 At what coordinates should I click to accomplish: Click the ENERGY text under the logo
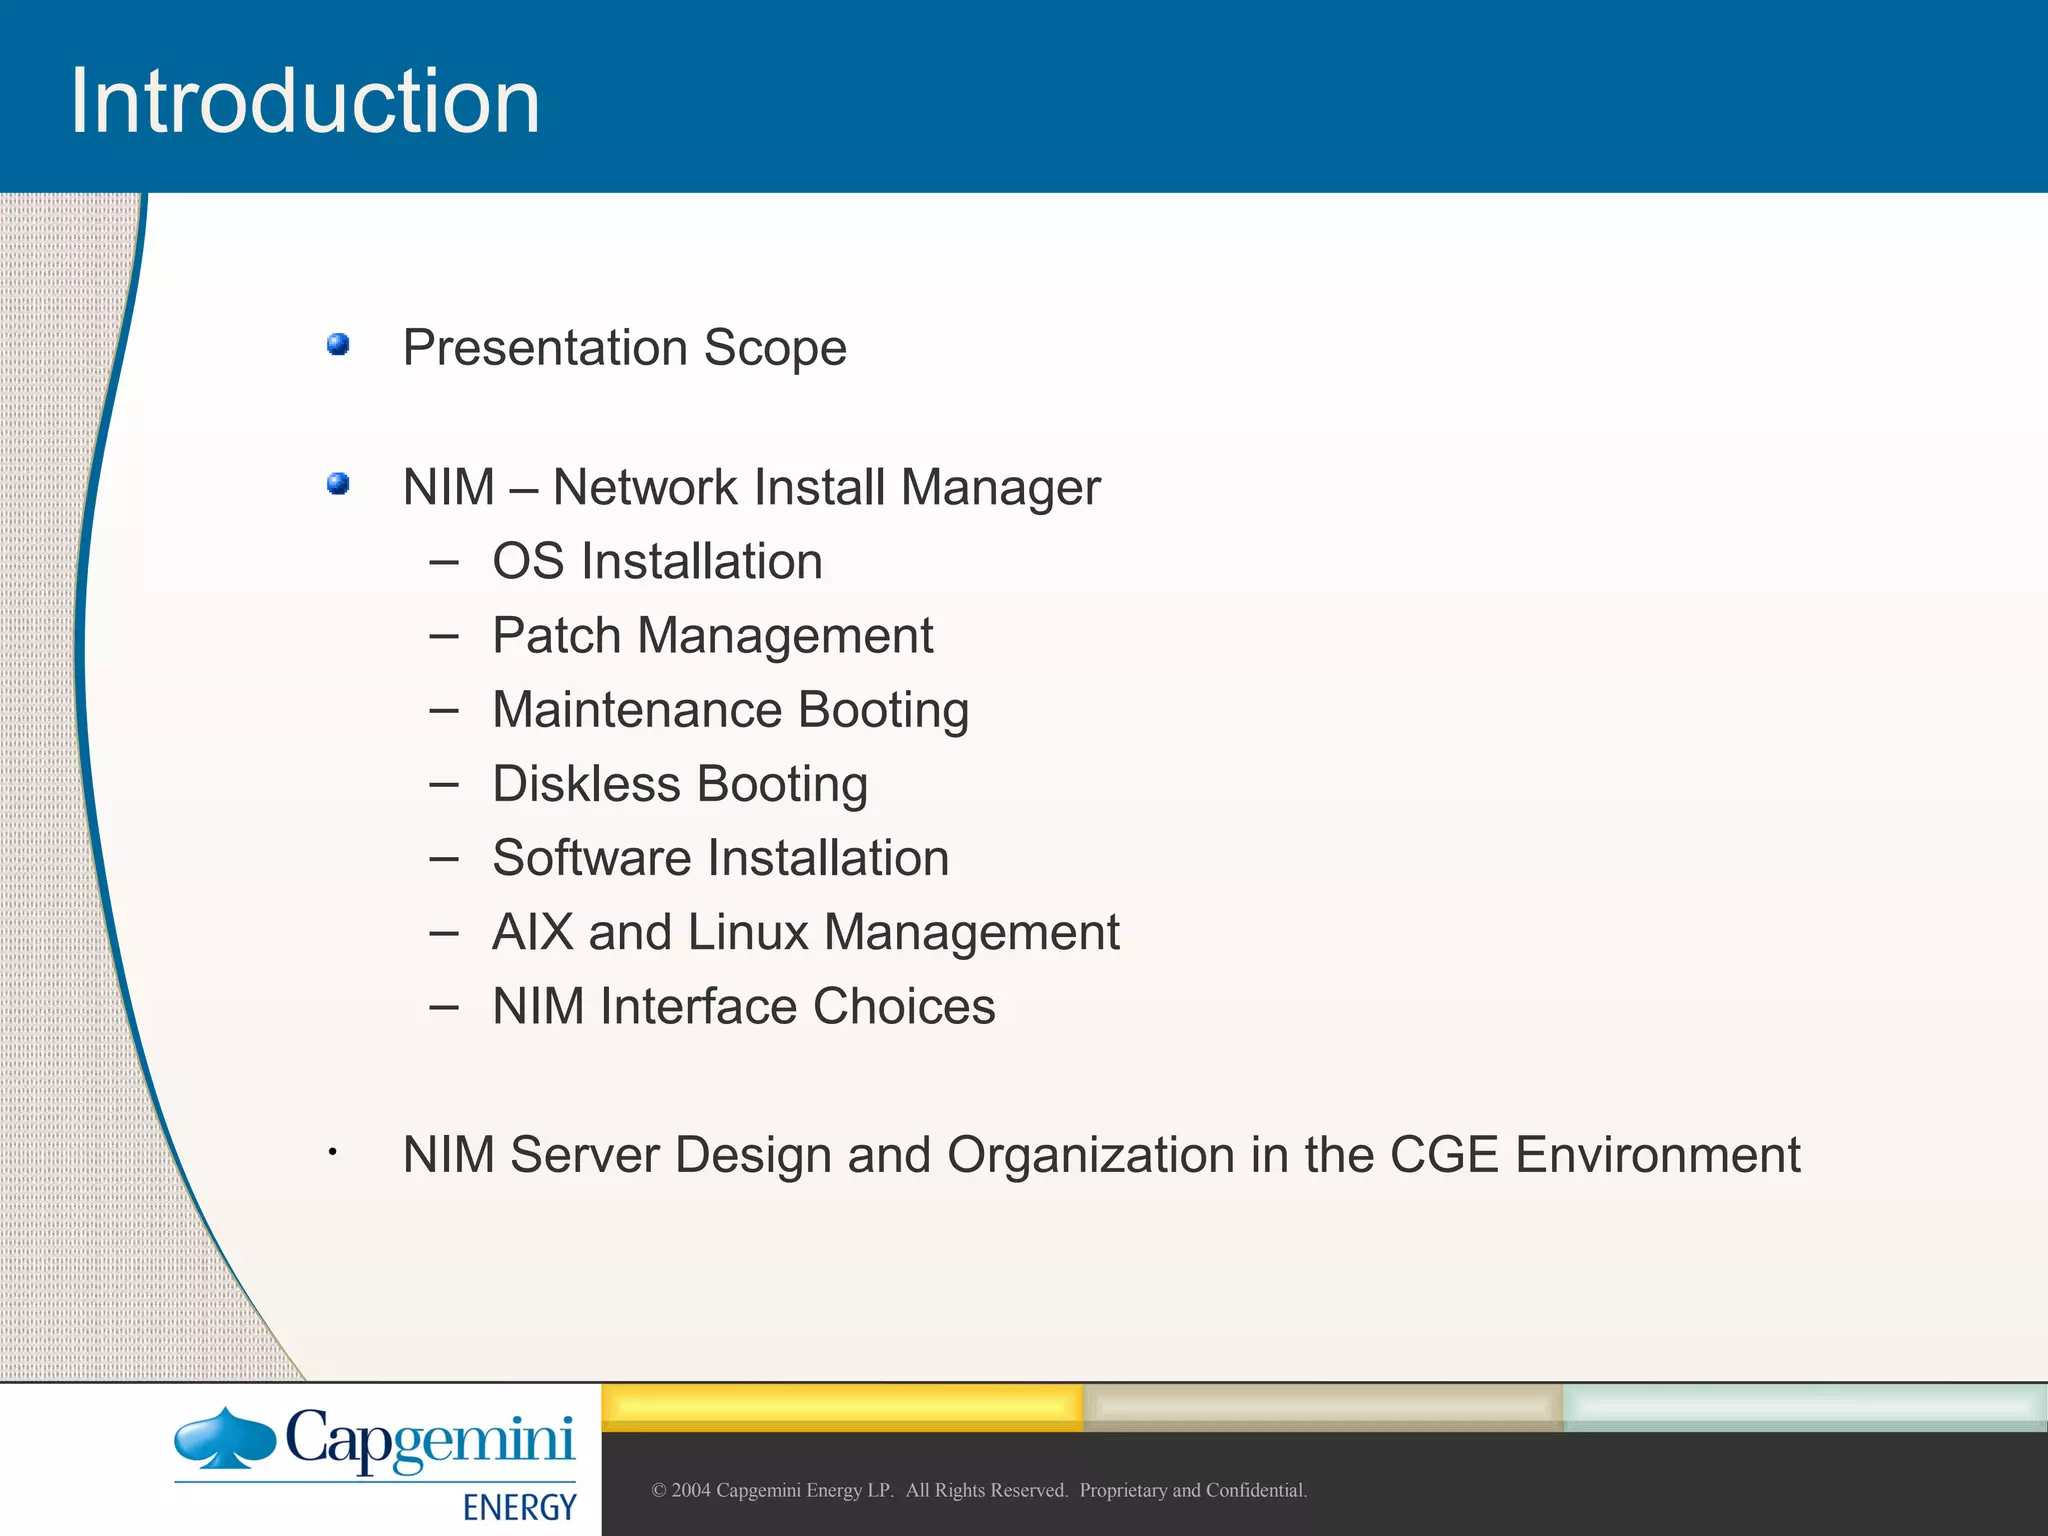pos(519,1507)
